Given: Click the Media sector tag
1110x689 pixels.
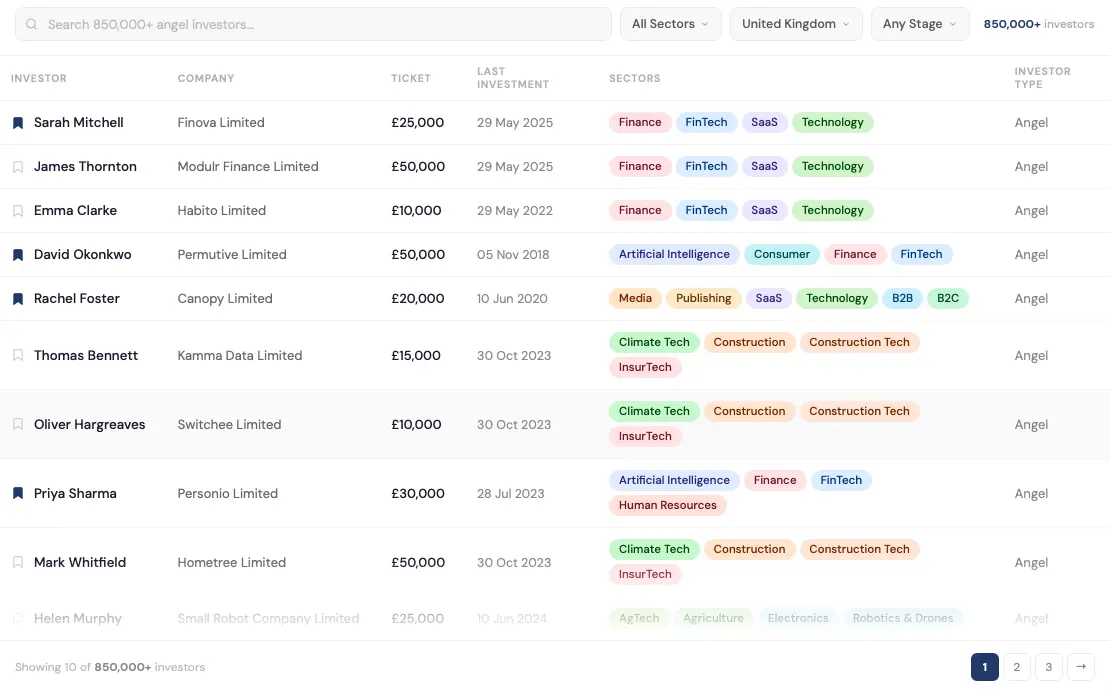Looking at the screenshot, I should 635,298.
